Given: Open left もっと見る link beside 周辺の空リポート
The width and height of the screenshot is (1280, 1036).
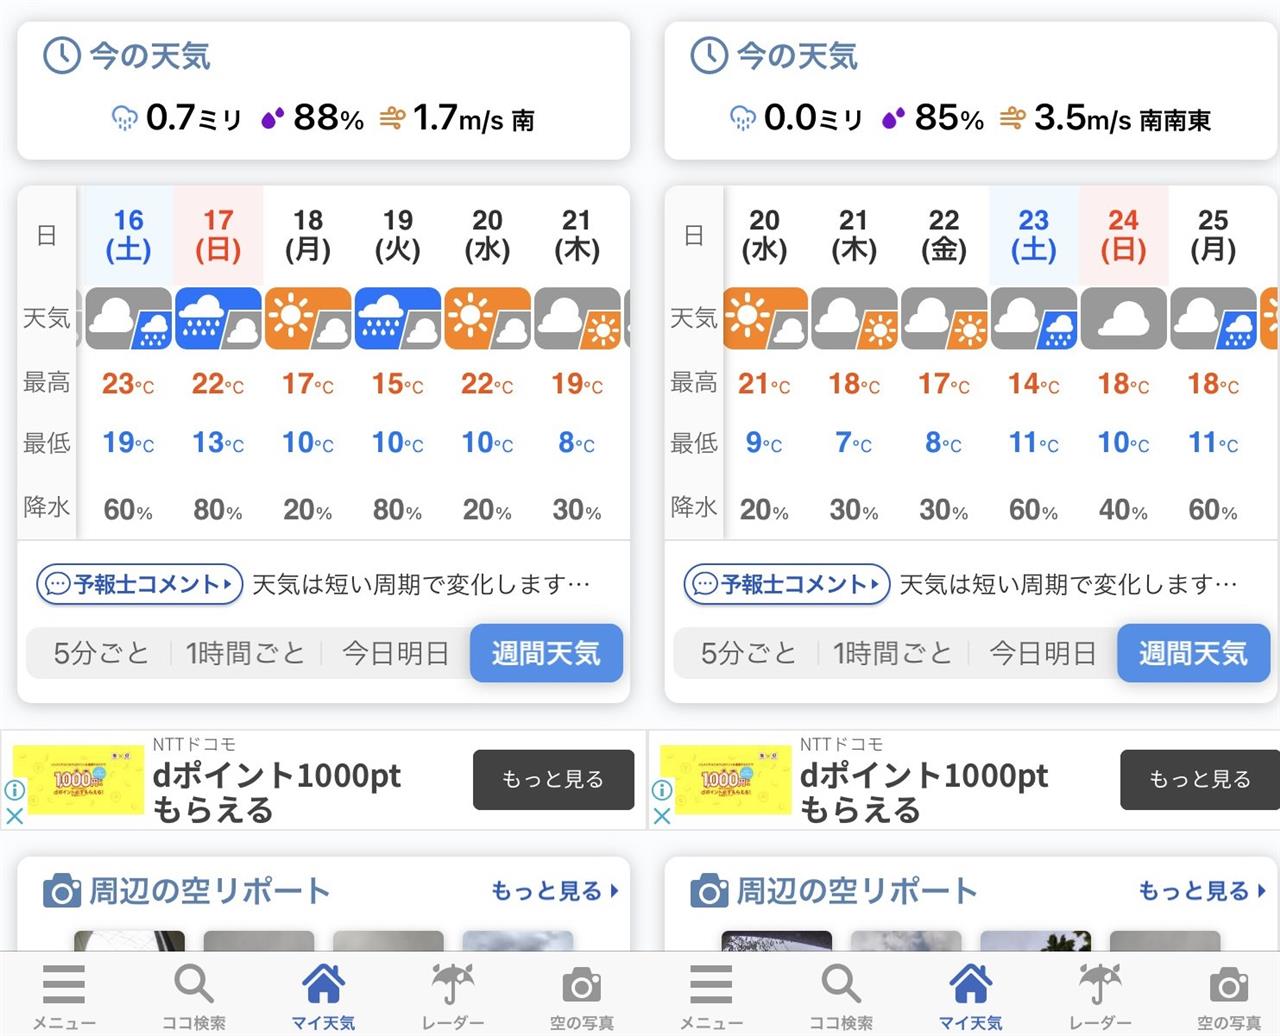Looking at the screenshot, I should coord(555,890).
